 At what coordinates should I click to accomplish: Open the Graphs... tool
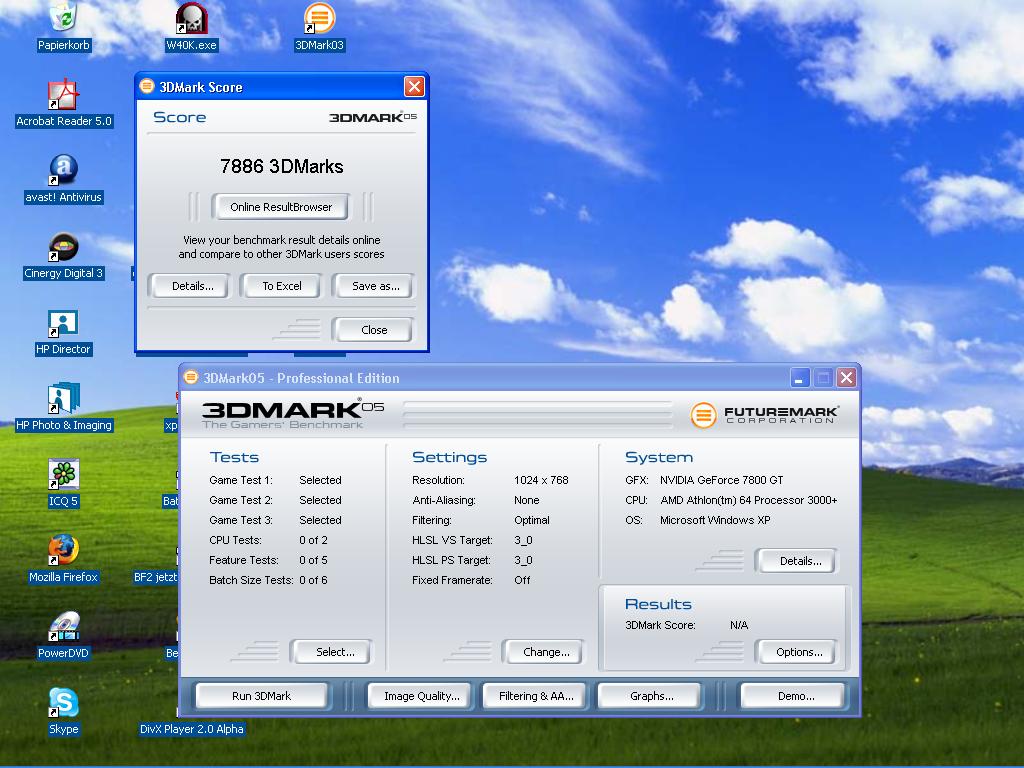651,696
